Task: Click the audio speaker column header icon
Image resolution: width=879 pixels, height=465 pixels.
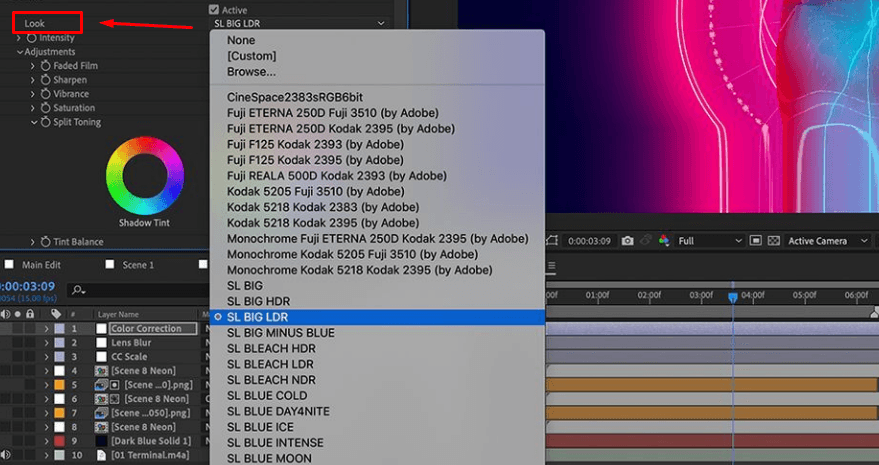Action: pos(6,314)
